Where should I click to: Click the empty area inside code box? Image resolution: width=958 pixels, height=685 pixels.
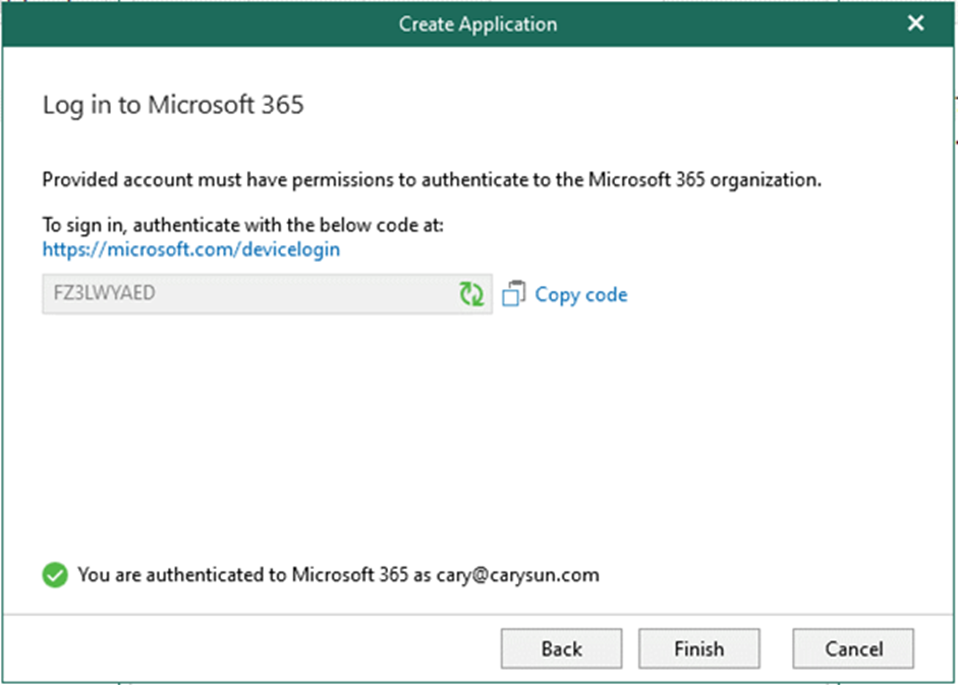point(305,294)
